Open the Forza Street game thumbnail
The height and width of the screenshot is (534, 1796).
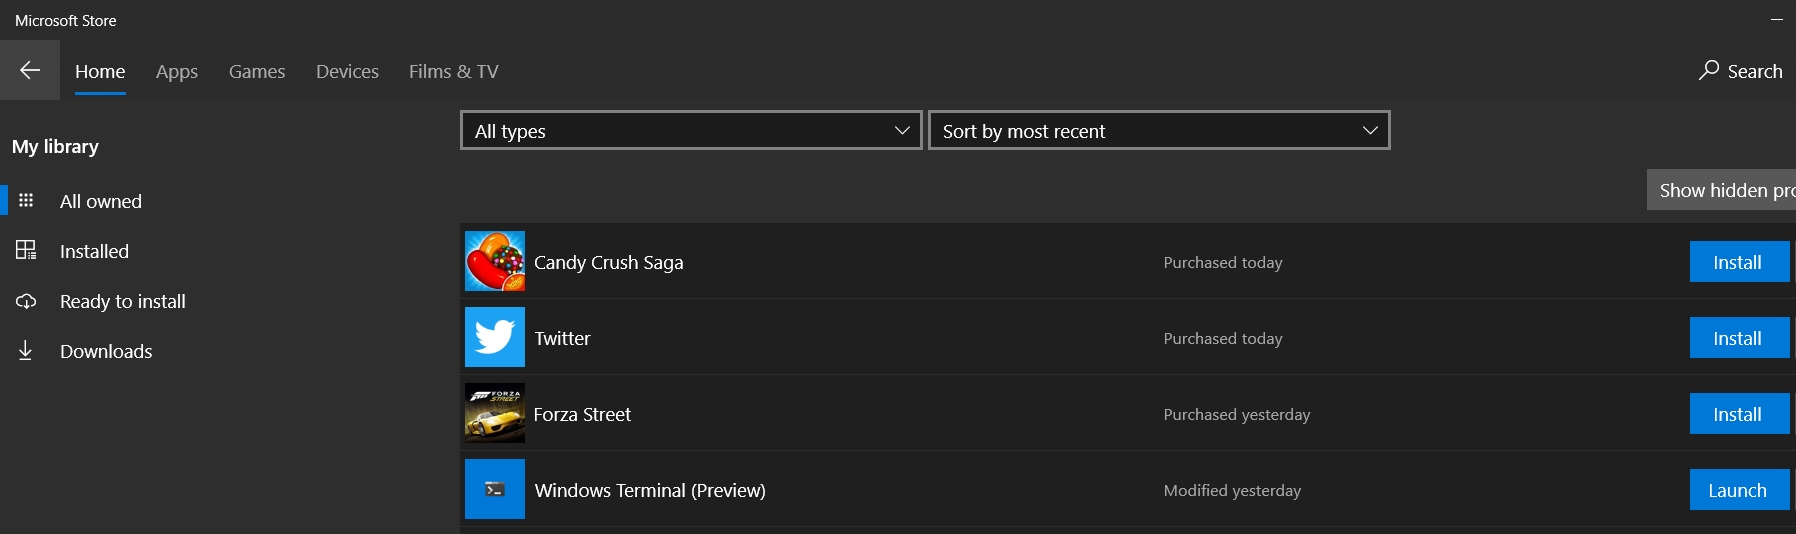pyautogui.click(x=495, y=413)
